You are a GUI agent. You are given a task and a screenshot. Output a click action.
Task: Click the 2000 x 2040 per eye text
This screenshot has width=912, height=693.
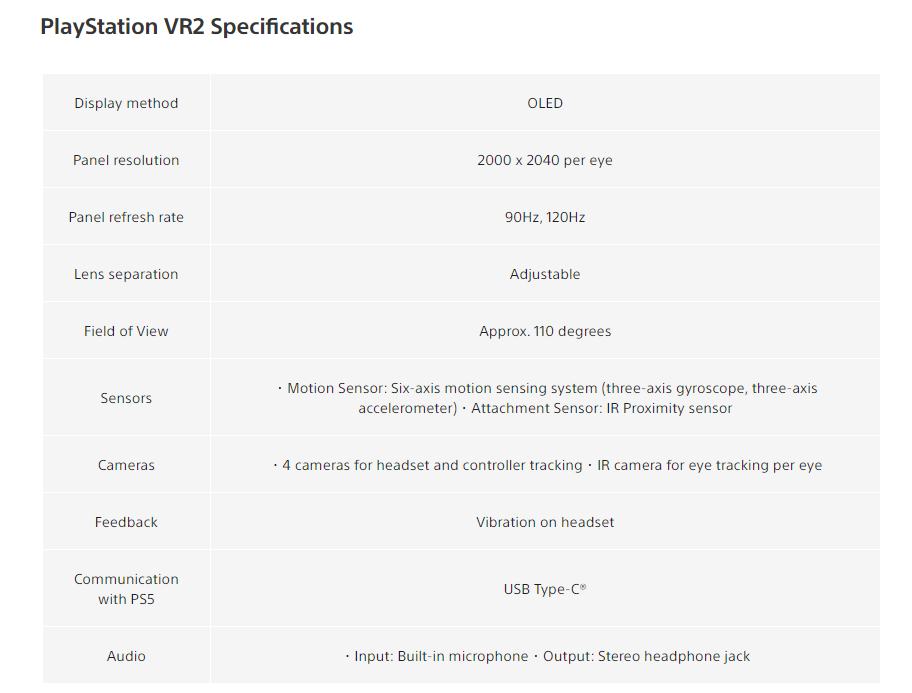click(545, 160)
